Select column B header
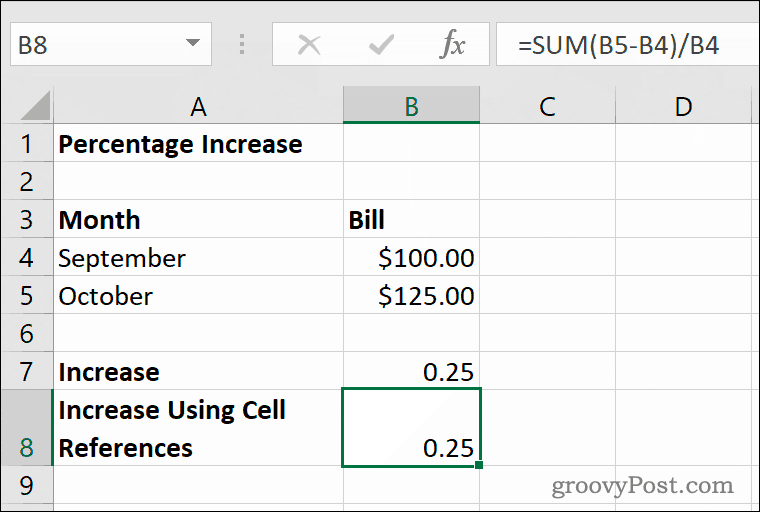Image resolution: width=760 pixels, height=512 pixels. 411,105
